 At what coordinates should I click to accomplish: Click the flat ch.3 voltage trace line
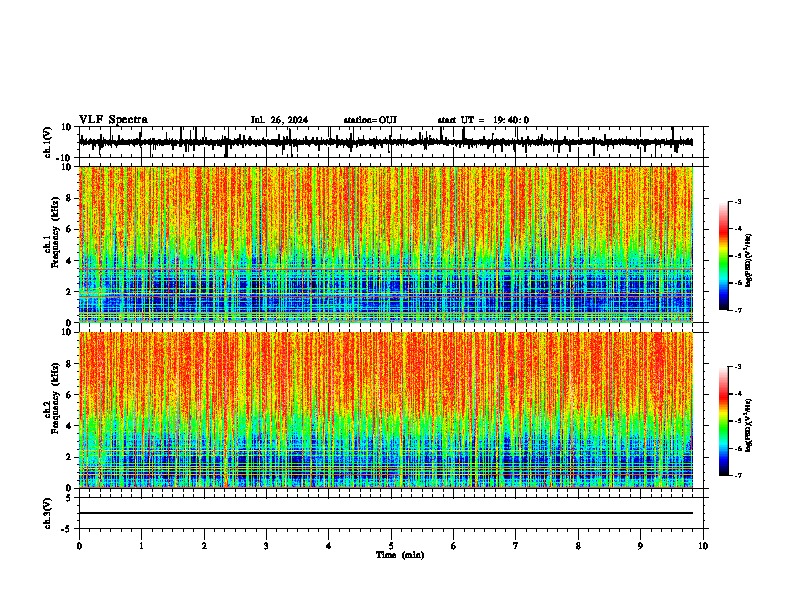click(386, 513)
